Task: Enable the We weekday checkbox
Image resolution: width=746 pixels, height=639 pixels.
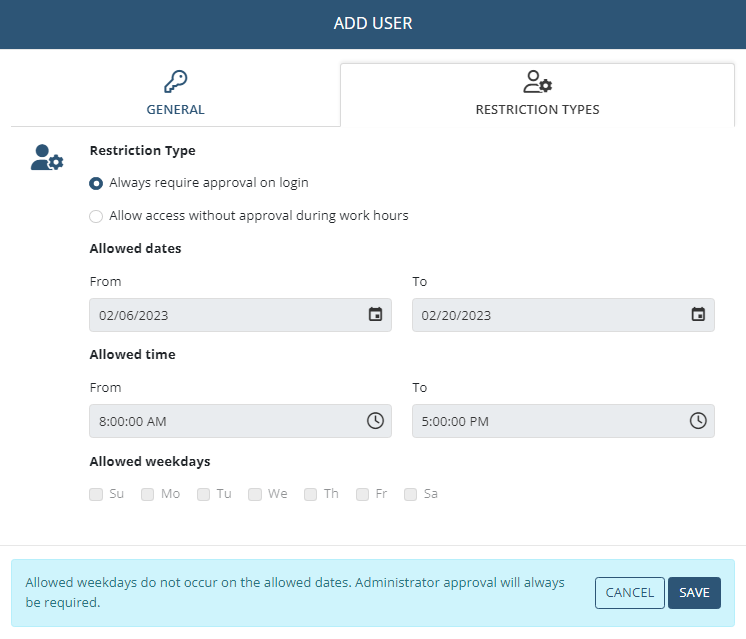Action: (255, 494)
